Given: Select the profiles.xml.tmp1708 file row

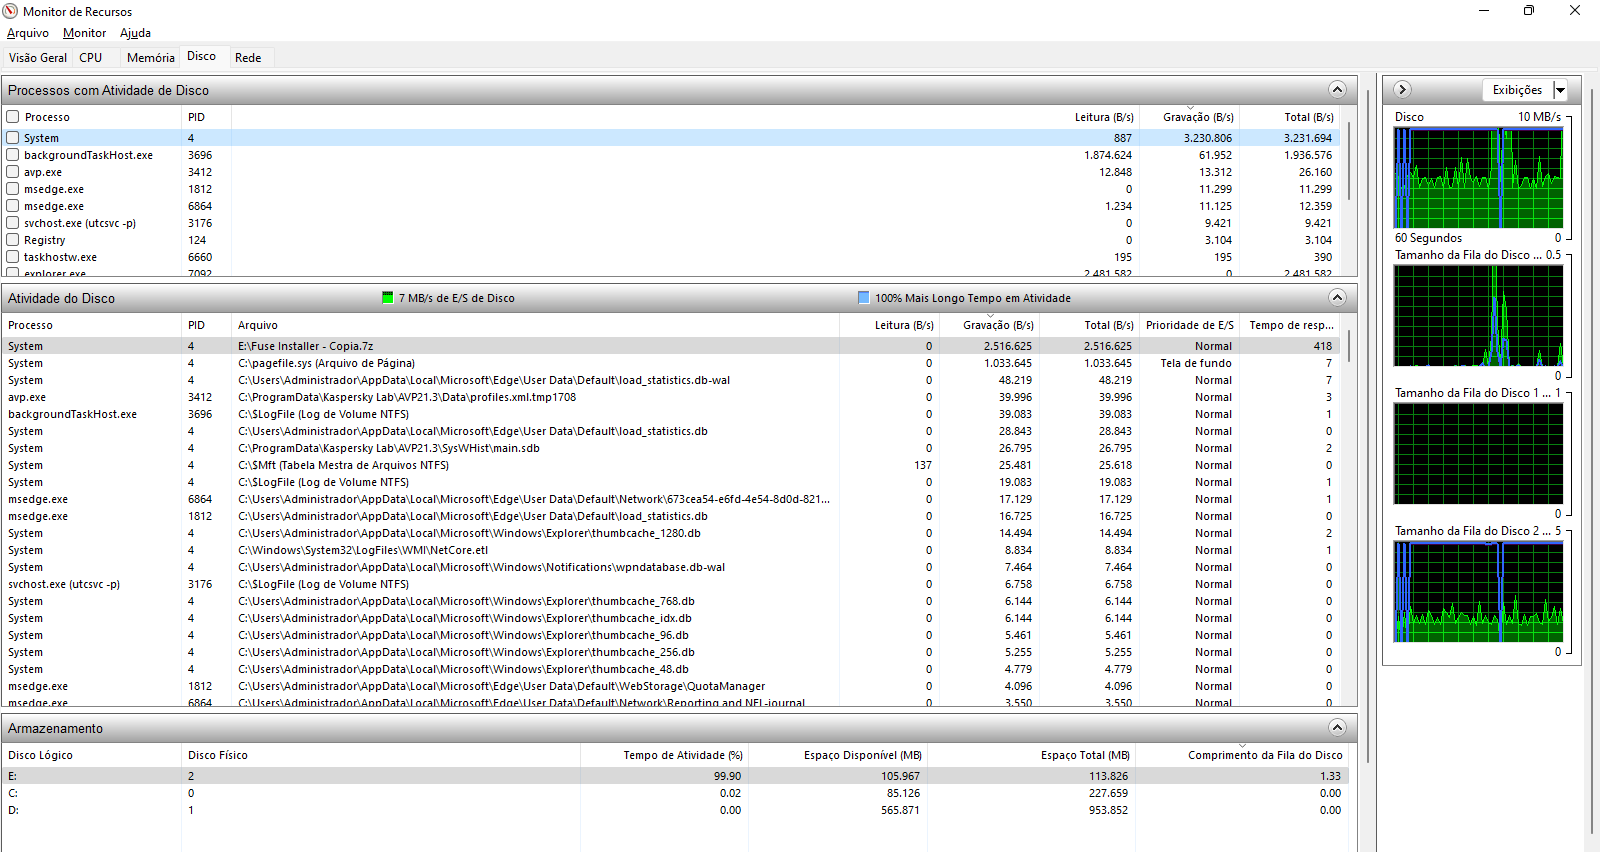Looking at the screenshot, I should pos(670,397).
